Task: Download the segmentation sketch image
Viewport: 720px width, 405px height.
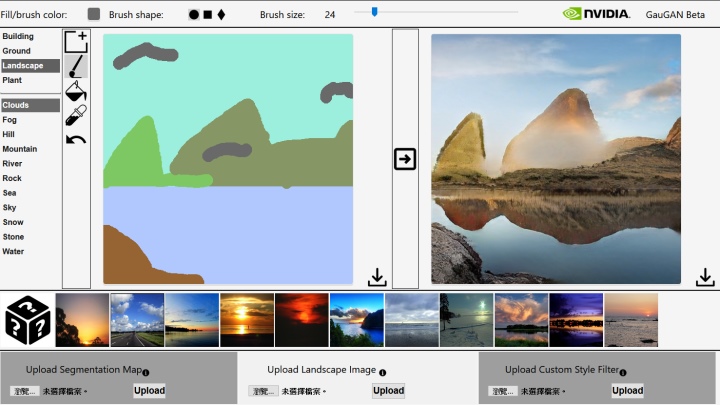Action: pyautogui.click(x=377, y=277)
